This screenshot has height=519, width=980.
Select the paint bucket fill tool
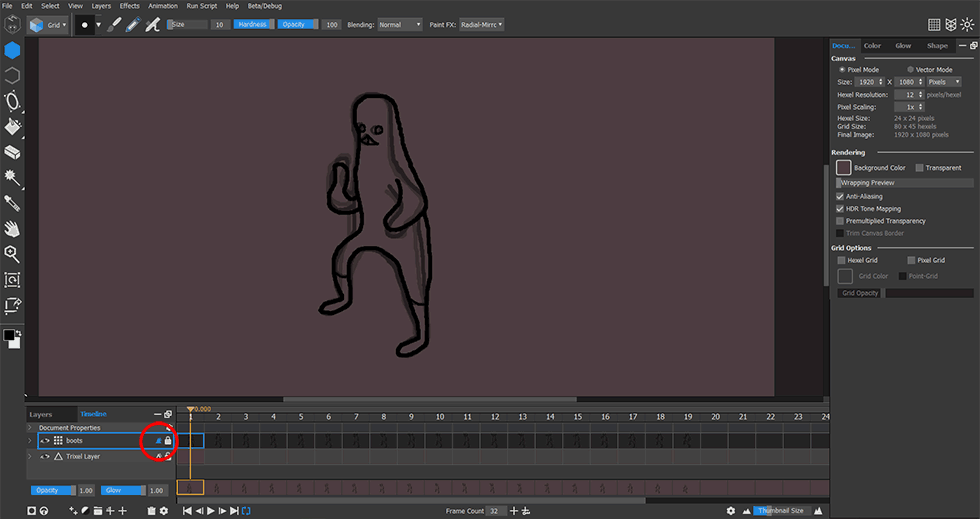[13, 127]
